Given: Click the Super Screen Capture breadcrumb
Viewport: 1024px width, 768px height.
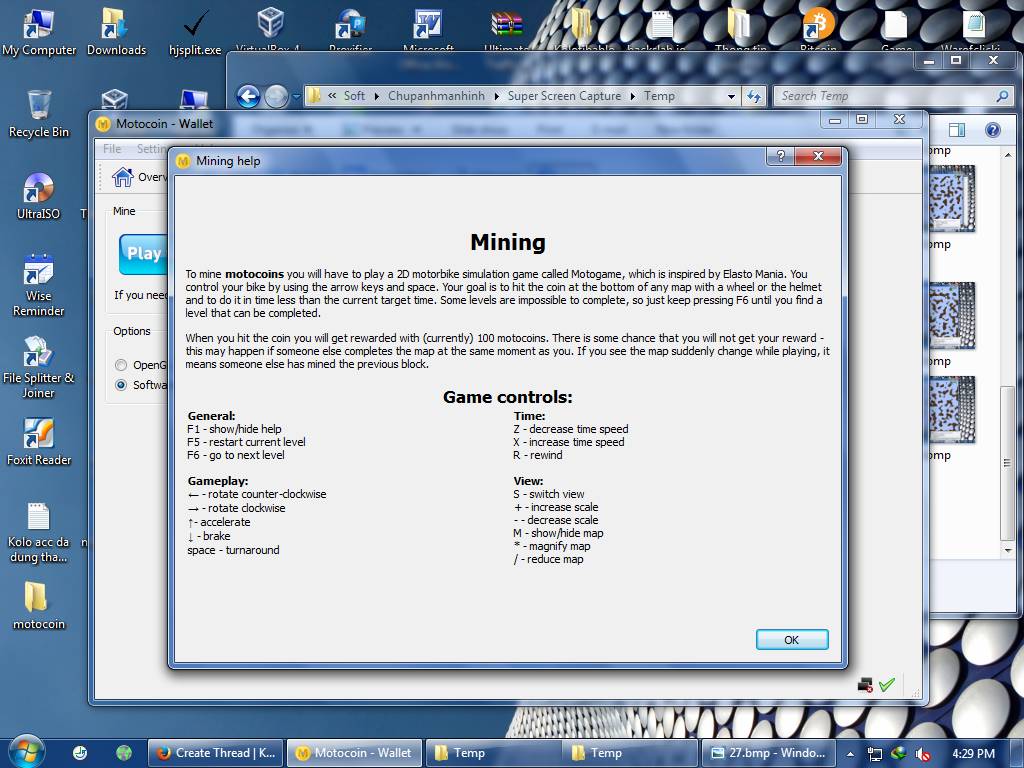Looking at the screenshot, I should 564,96.
